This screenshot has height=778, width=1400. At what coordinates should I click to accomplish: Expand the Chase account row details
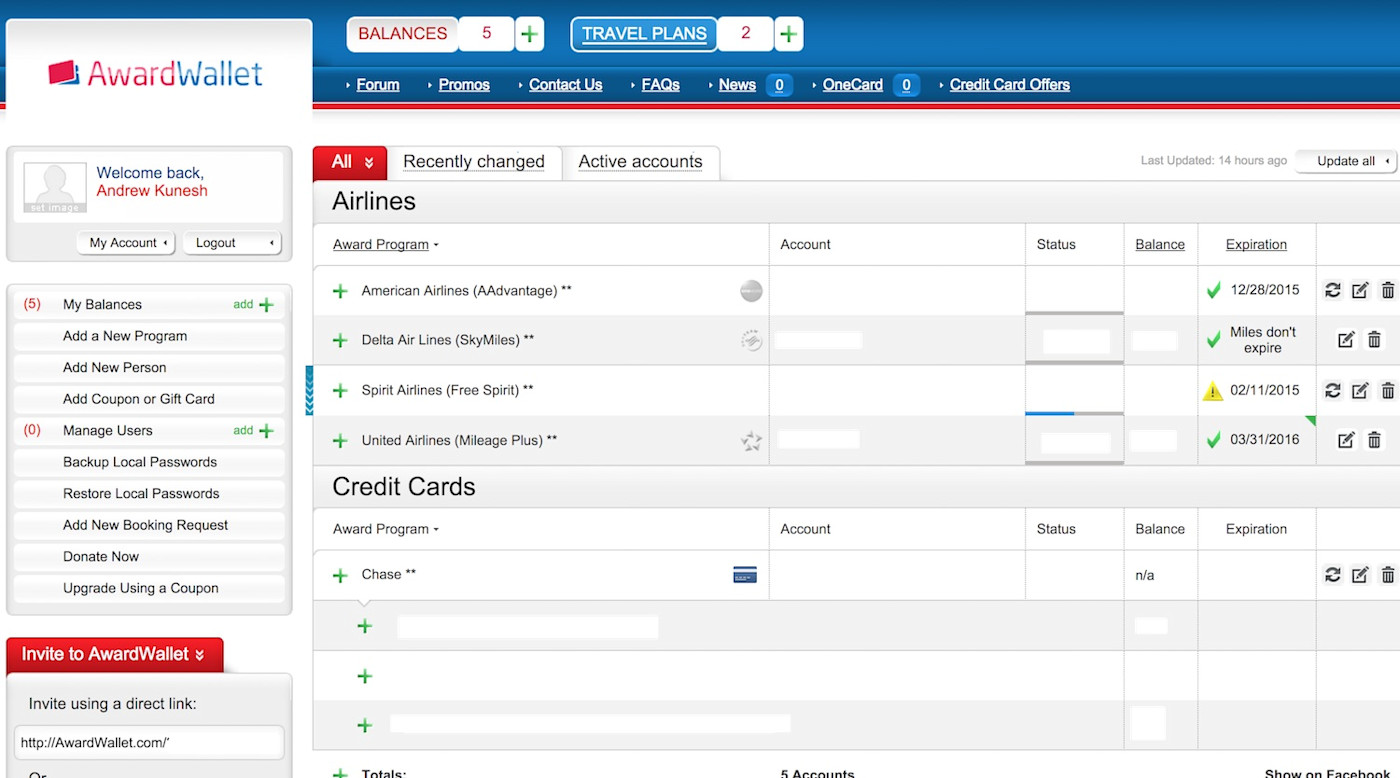(x=340, y=575)
